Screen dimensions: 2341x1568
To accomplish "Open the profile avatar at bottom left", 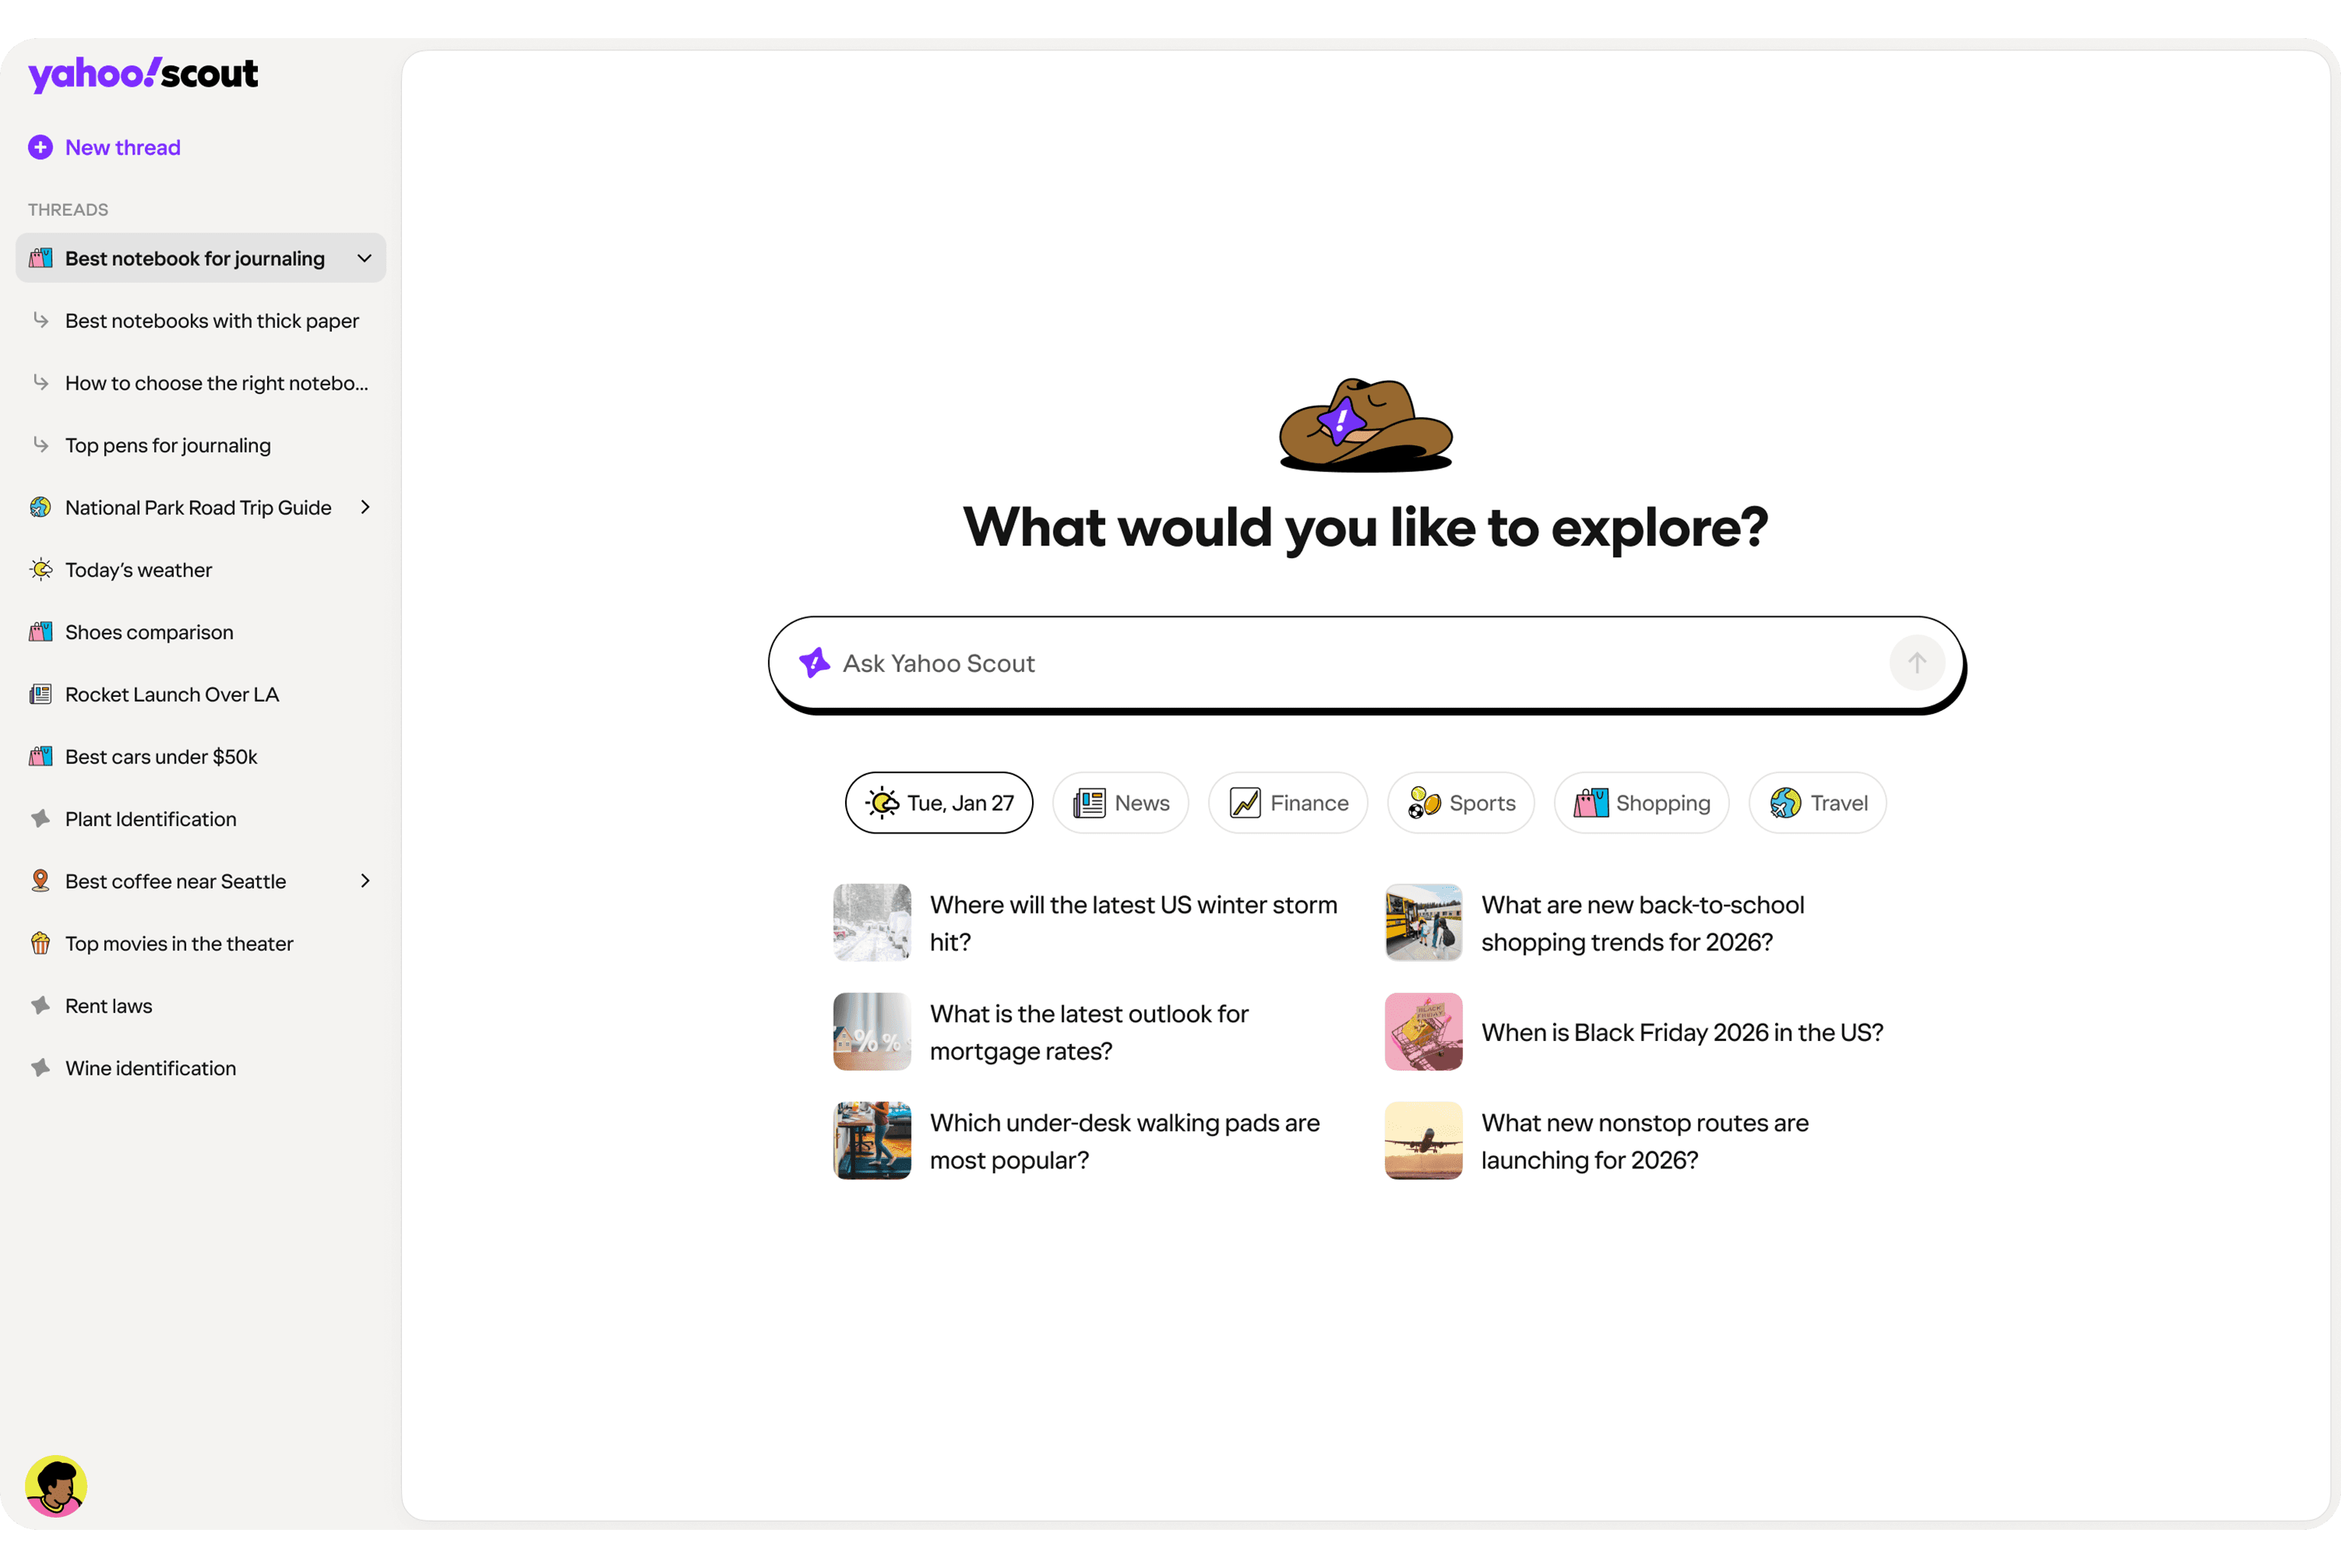I will point(57,1486).
